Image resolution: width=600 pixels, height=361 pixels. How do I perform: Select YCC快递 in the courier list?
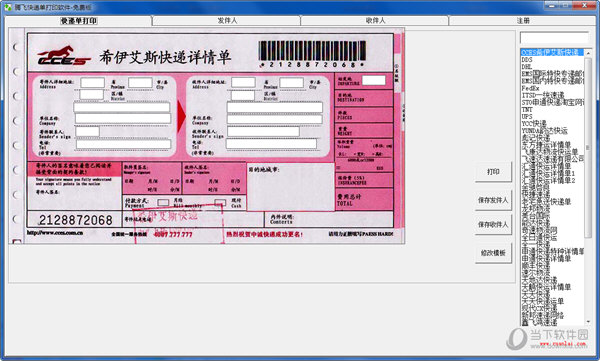[x=552, y=124]
